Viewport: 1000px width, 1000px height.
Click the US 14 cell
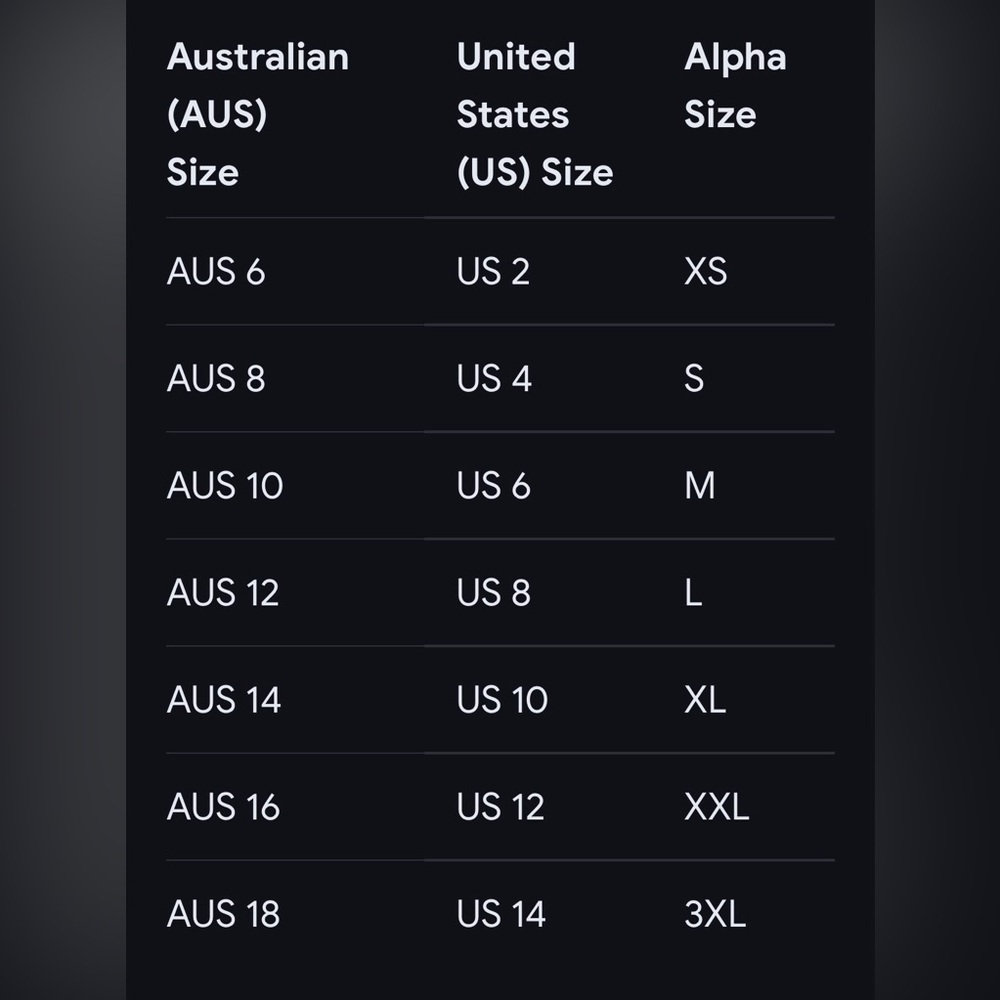(501, 914)
